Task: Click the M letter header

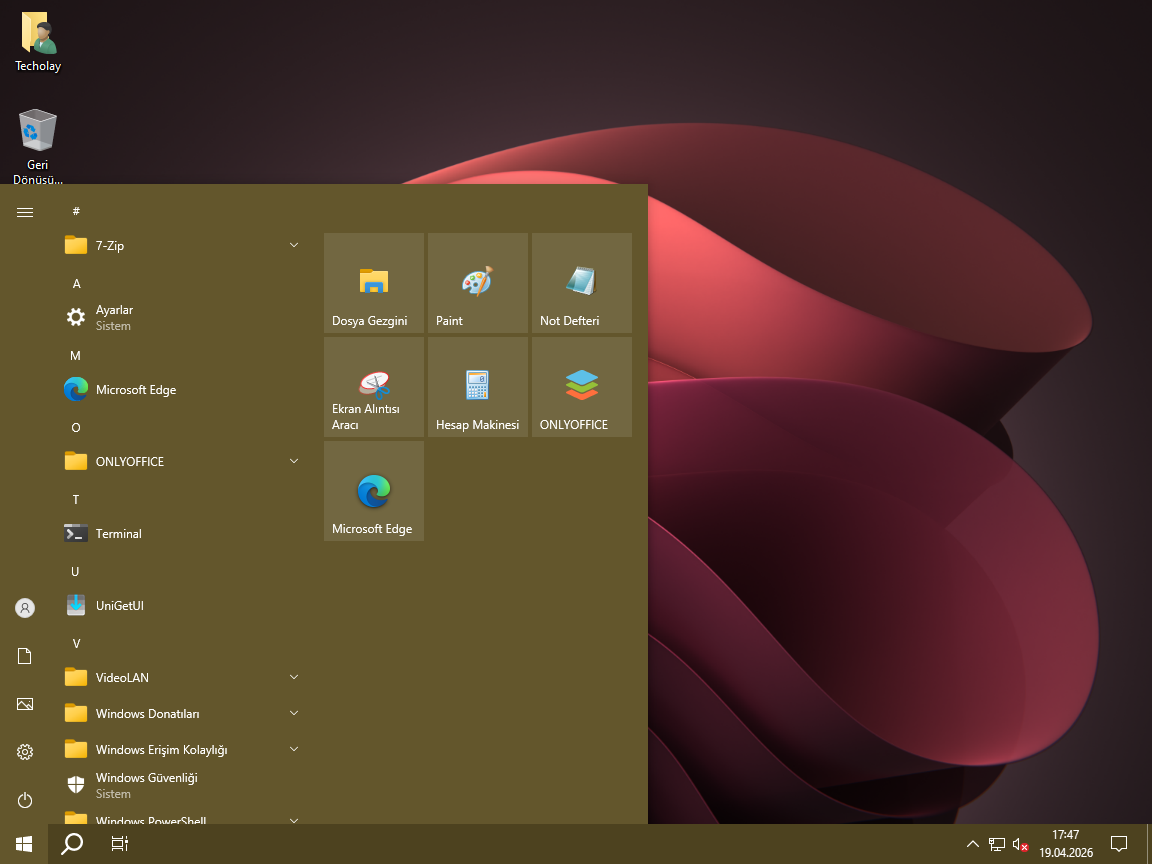Action: tap(76, 356)
